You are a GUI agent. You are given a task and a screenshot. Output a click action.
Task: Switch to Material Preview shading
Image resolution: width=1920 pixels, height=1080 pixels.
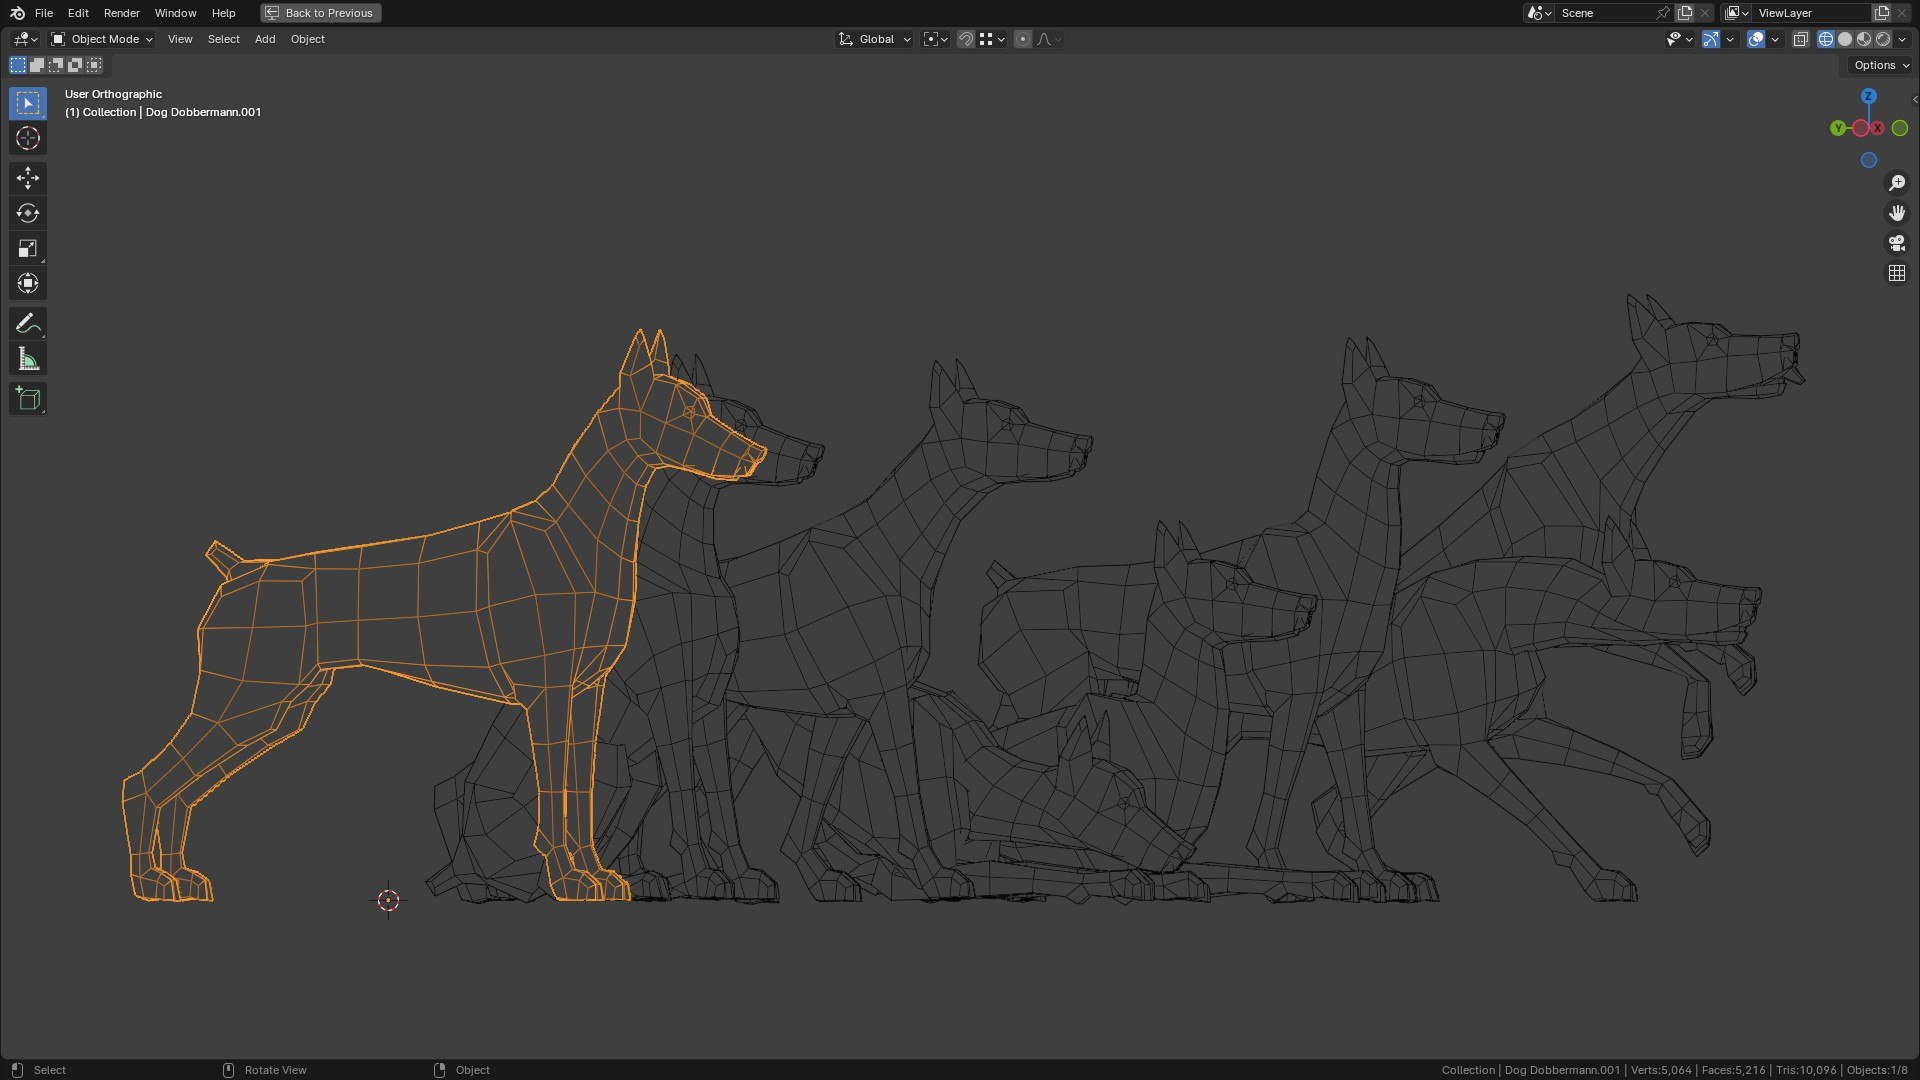[x=1864, y=39]
